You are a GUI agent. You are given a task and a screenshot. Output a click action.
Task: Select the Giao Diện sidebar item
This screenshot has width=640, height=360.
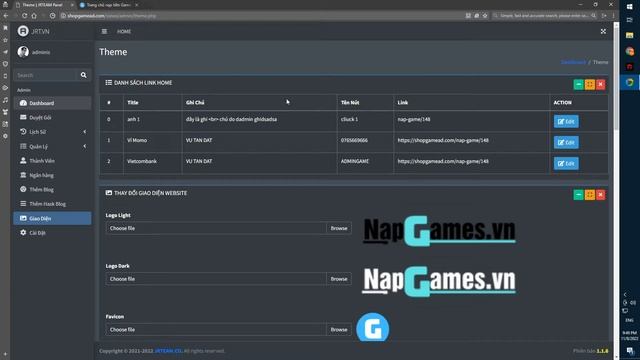click(x=52, y=218)
